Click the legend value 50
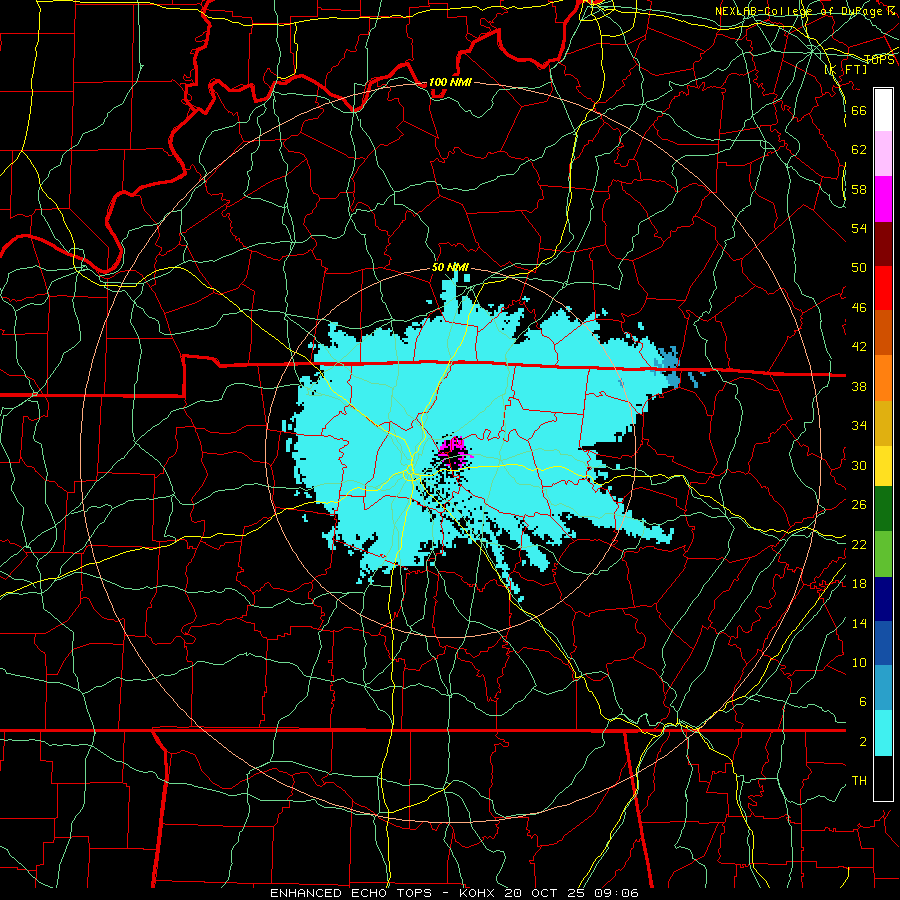This screenshot has width=900, height=900. point(859,268)
